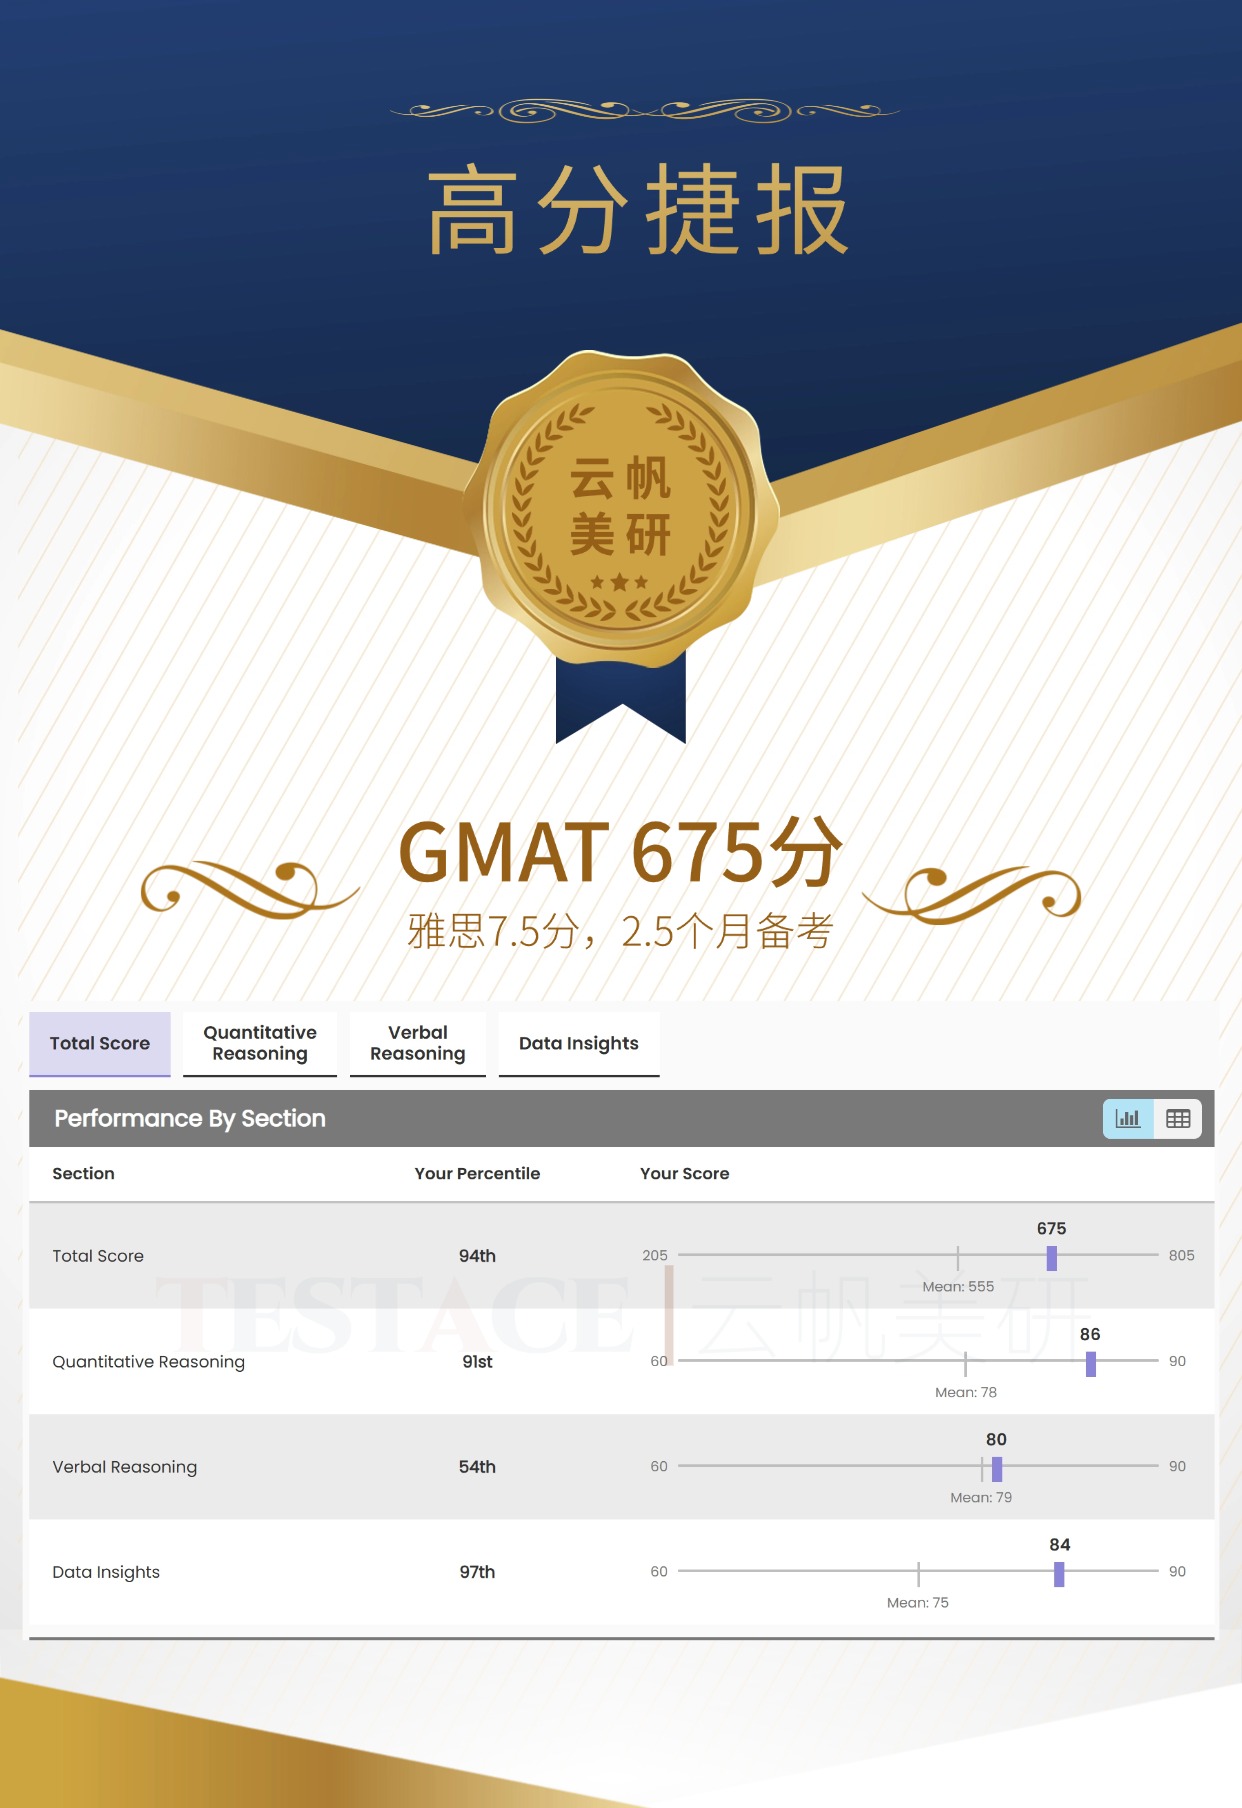Screen dimensions: 1242x1808
Task: Switch to bar chart view icon
Action: pyautogui.click(x=1128, y=1119)
